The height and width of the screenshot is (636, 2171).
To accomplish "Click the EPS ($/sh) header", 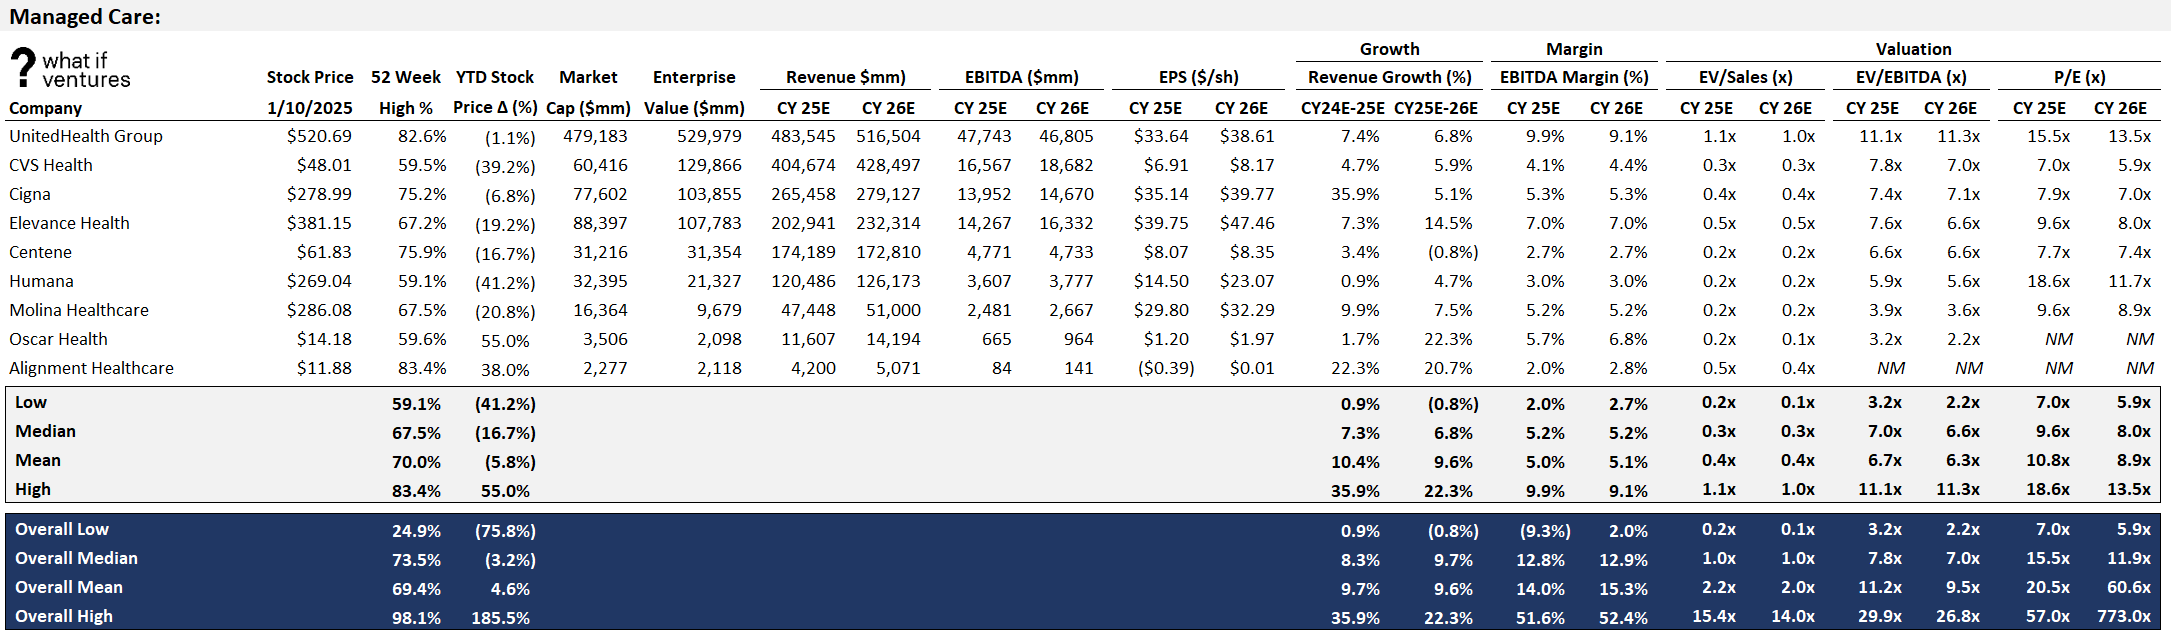I will [x=1199, y=77].
